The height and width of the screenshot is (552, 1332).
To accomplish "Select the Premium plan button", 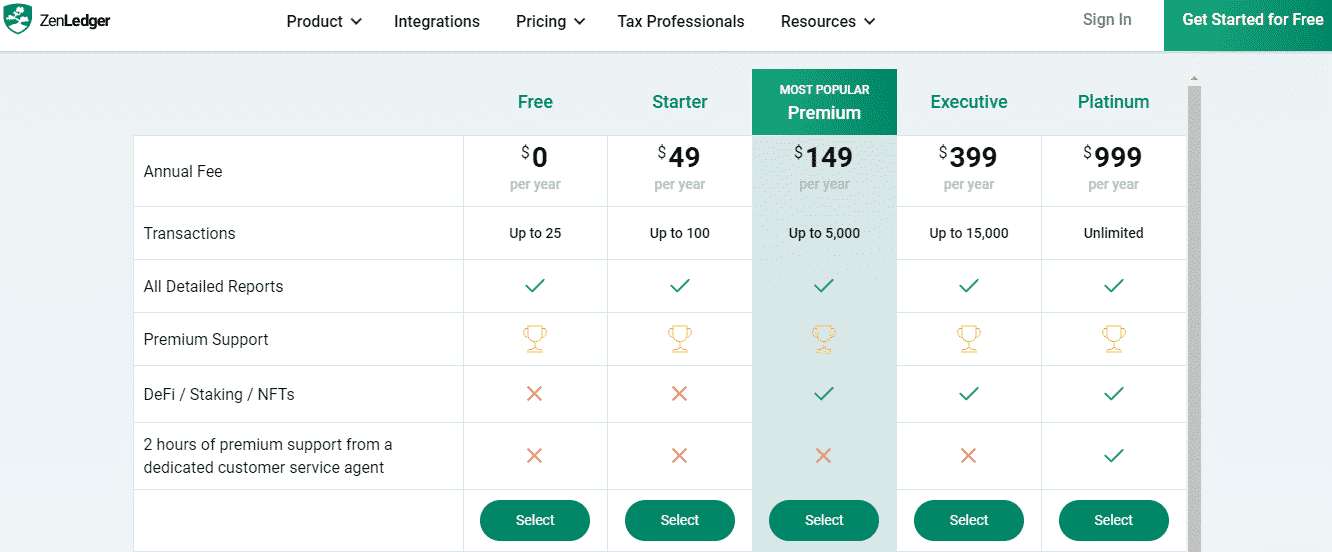I will click(x=824, y=520).
